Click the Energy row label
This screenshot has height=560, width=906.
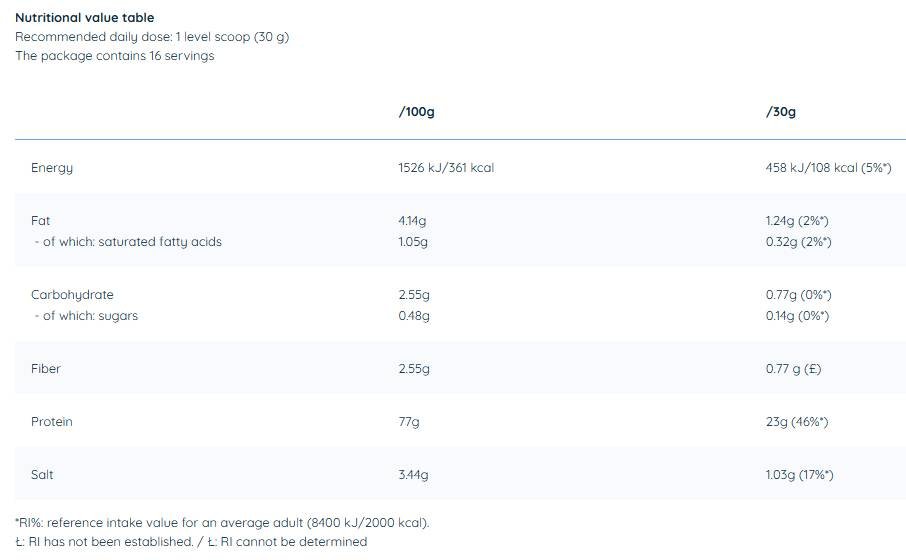coord(52,168)
